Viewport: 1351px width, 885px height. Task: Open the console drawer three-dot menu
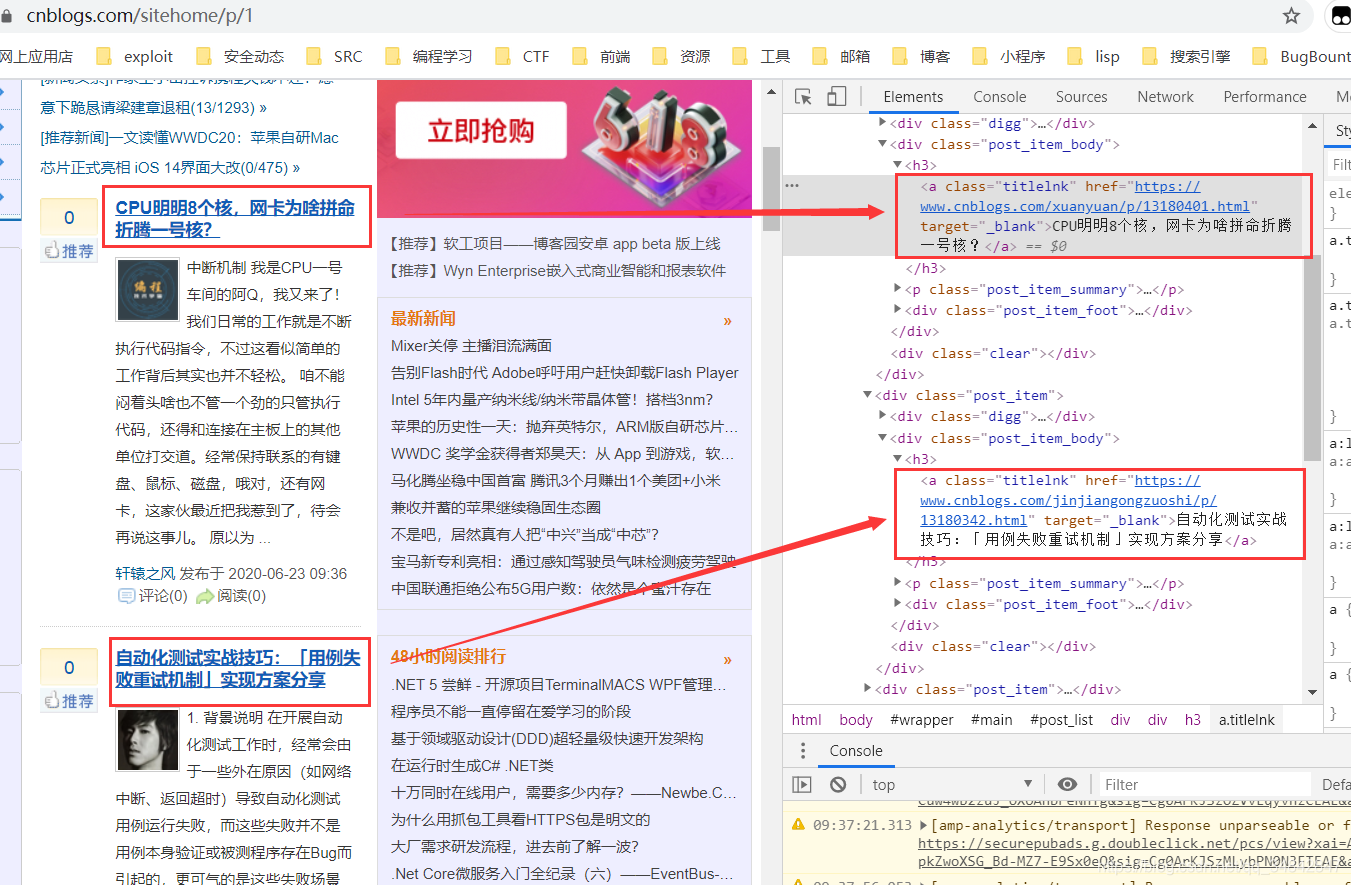pos(802,751)
